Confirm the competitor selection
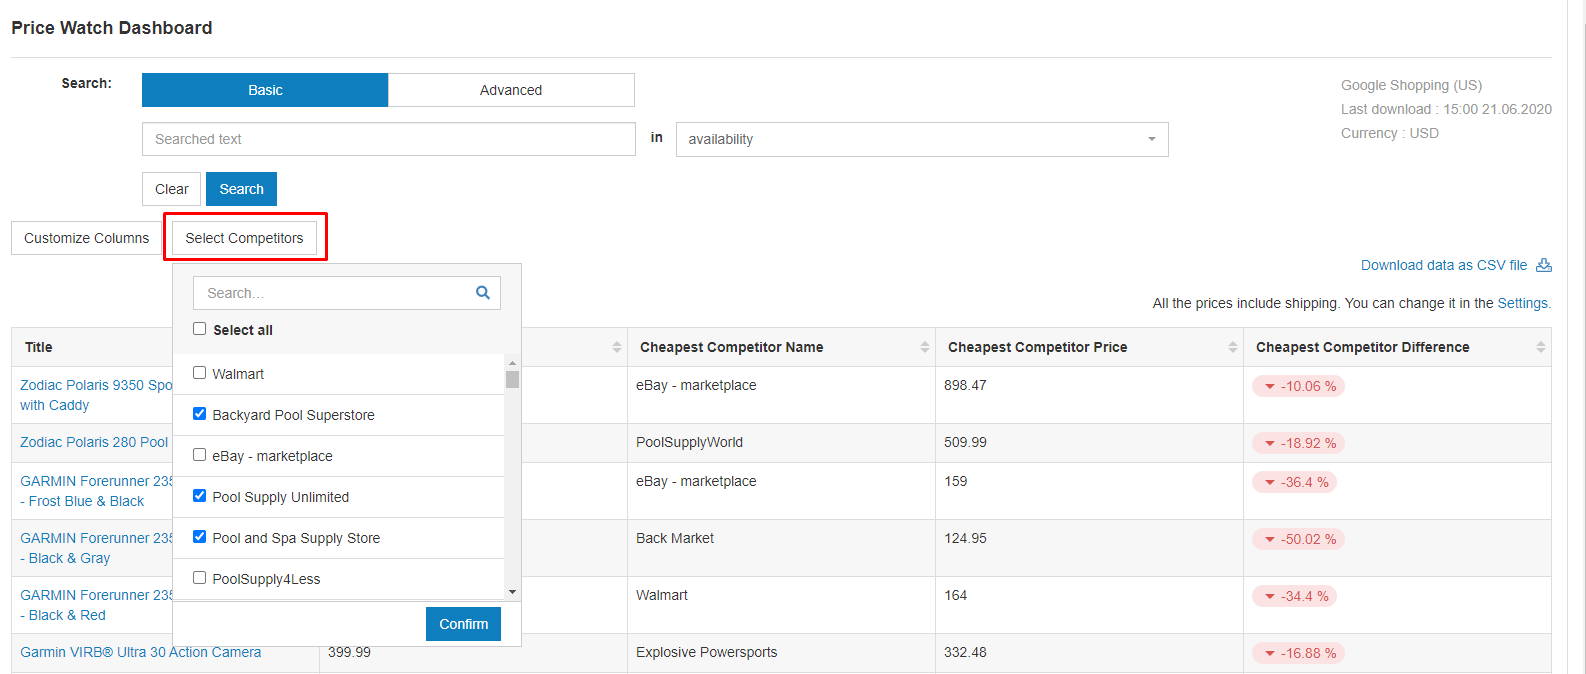 click(463, 624)
